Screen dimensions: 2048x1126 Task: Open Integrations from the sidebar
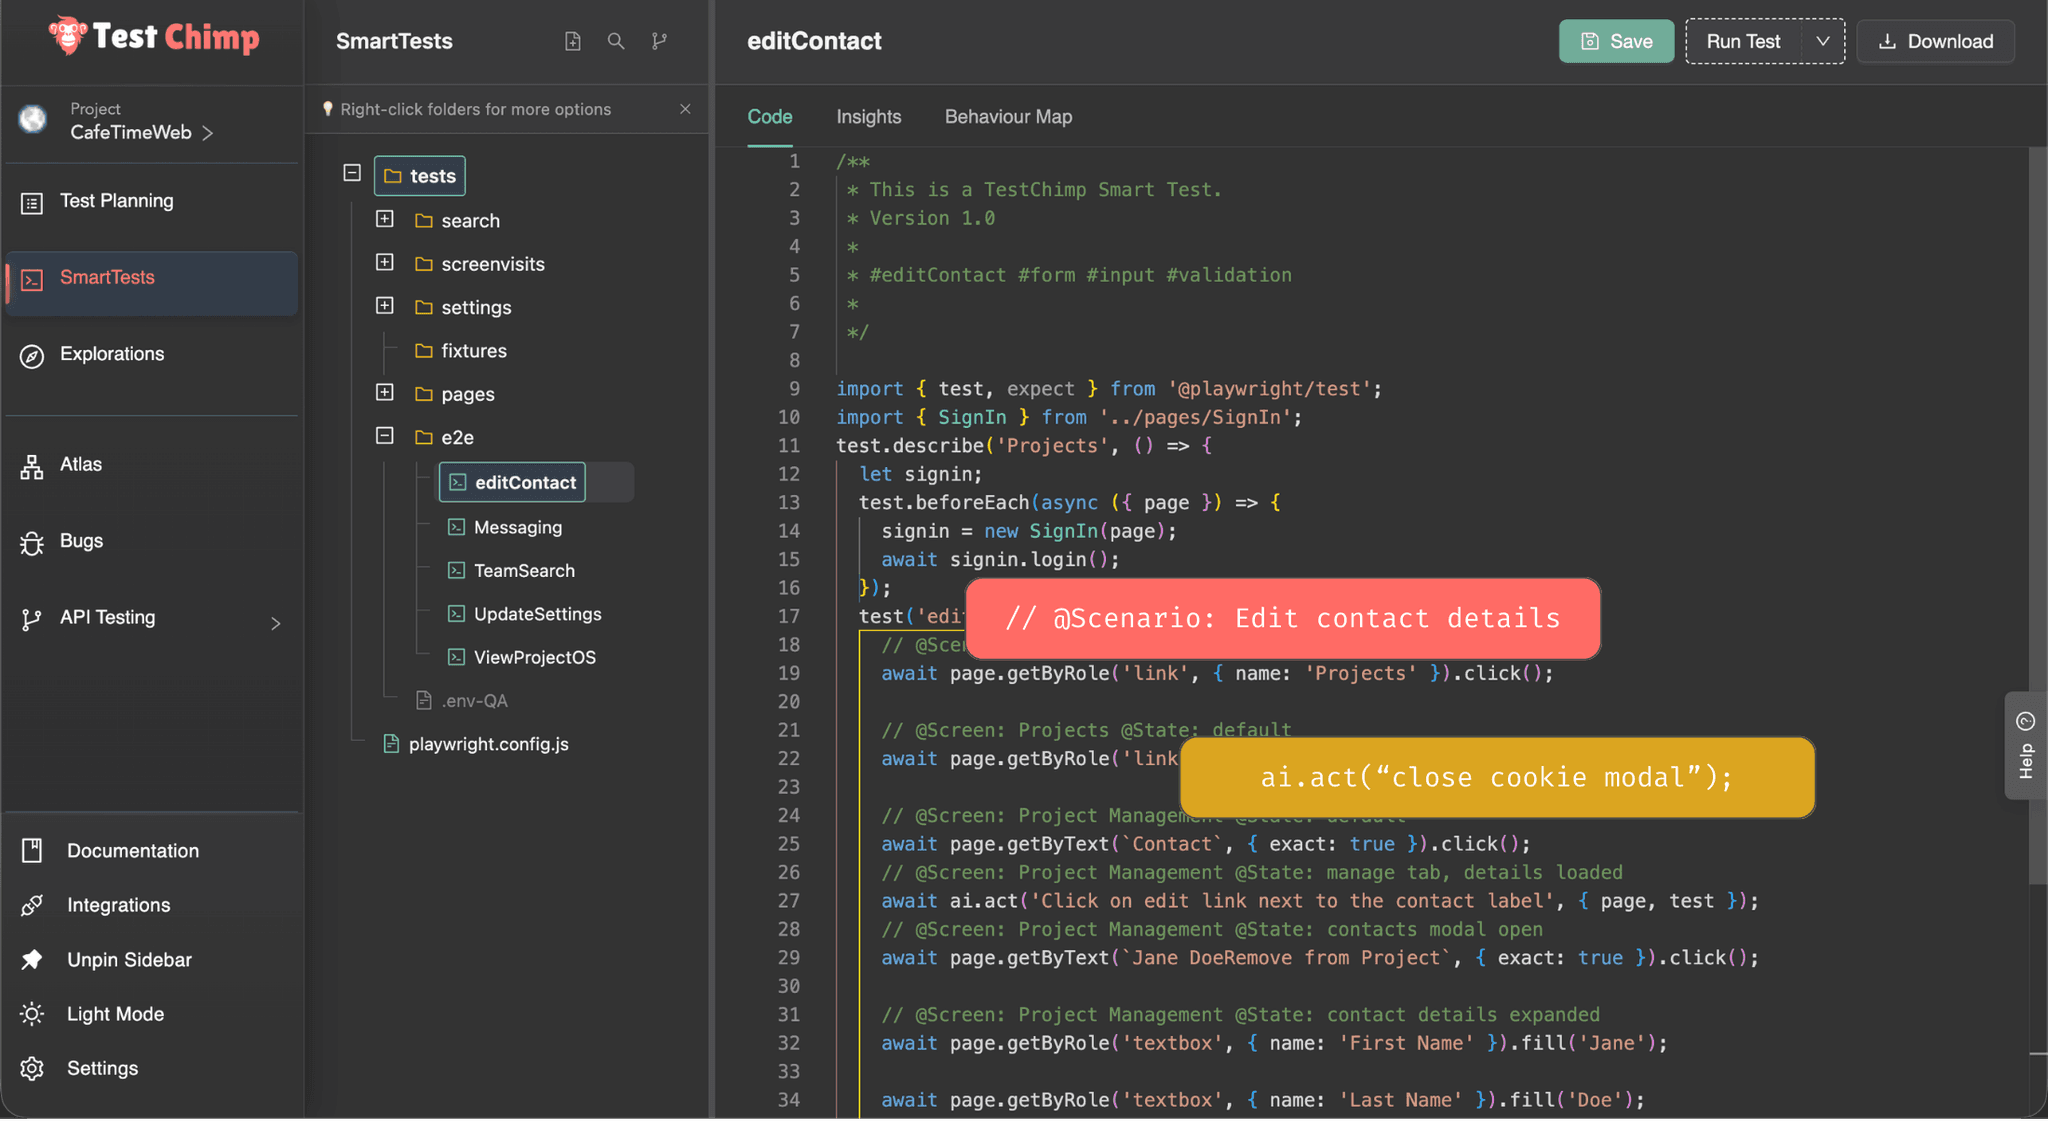tap(118, 905)
